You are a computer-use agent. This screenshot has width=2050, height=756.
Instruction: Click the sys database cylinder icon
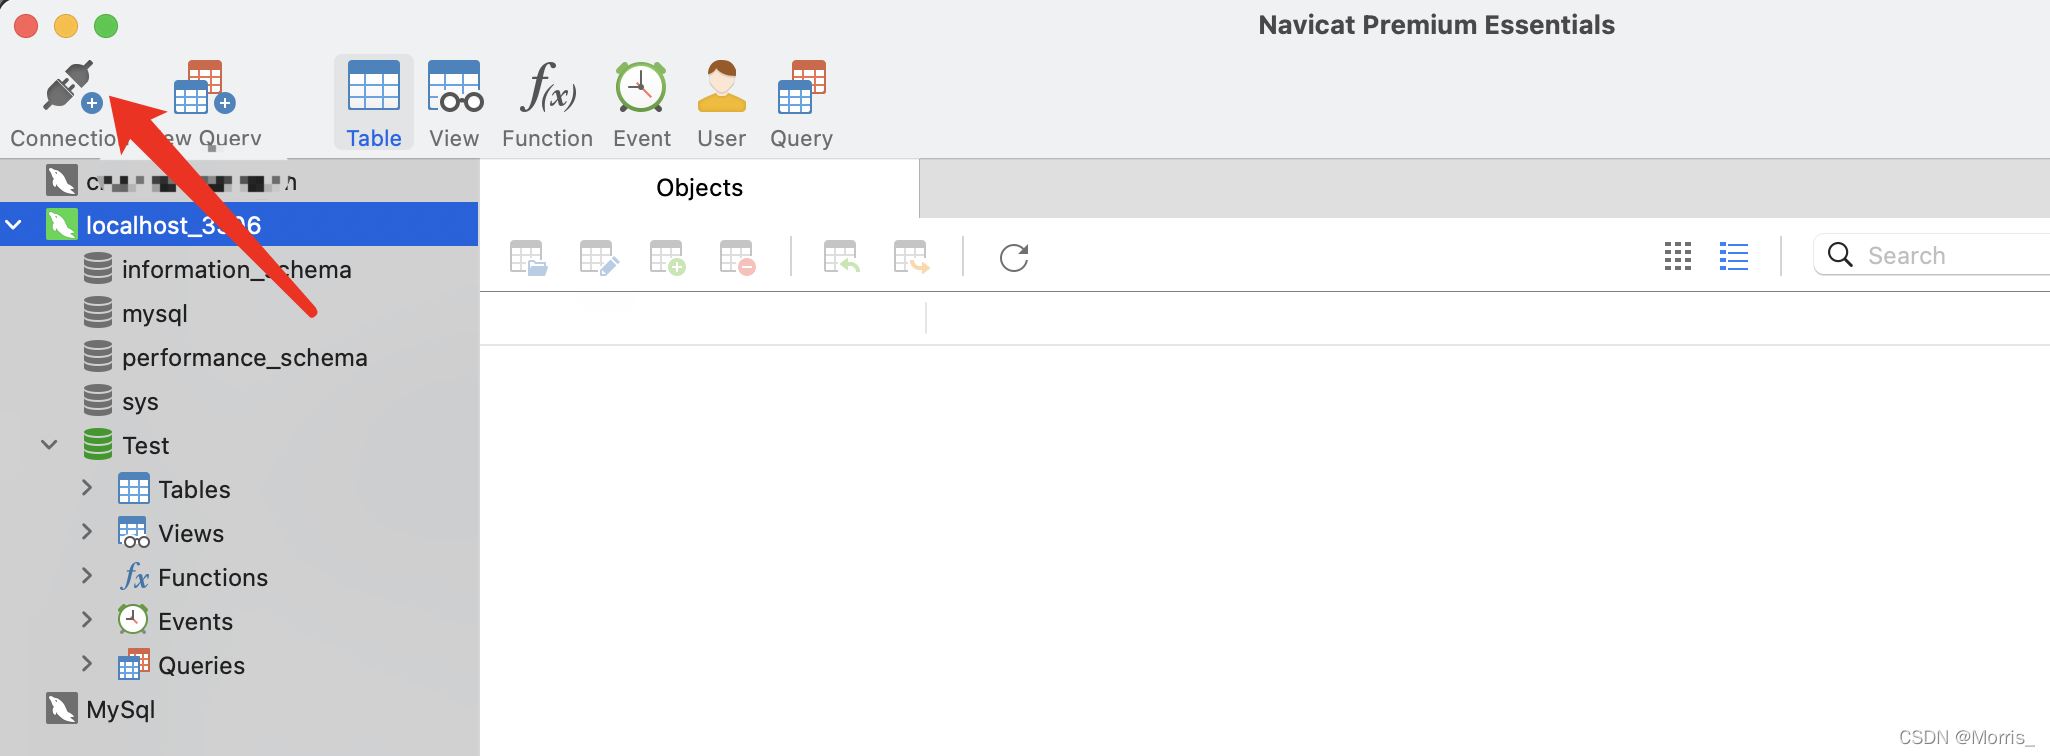[x=98, y=400]
